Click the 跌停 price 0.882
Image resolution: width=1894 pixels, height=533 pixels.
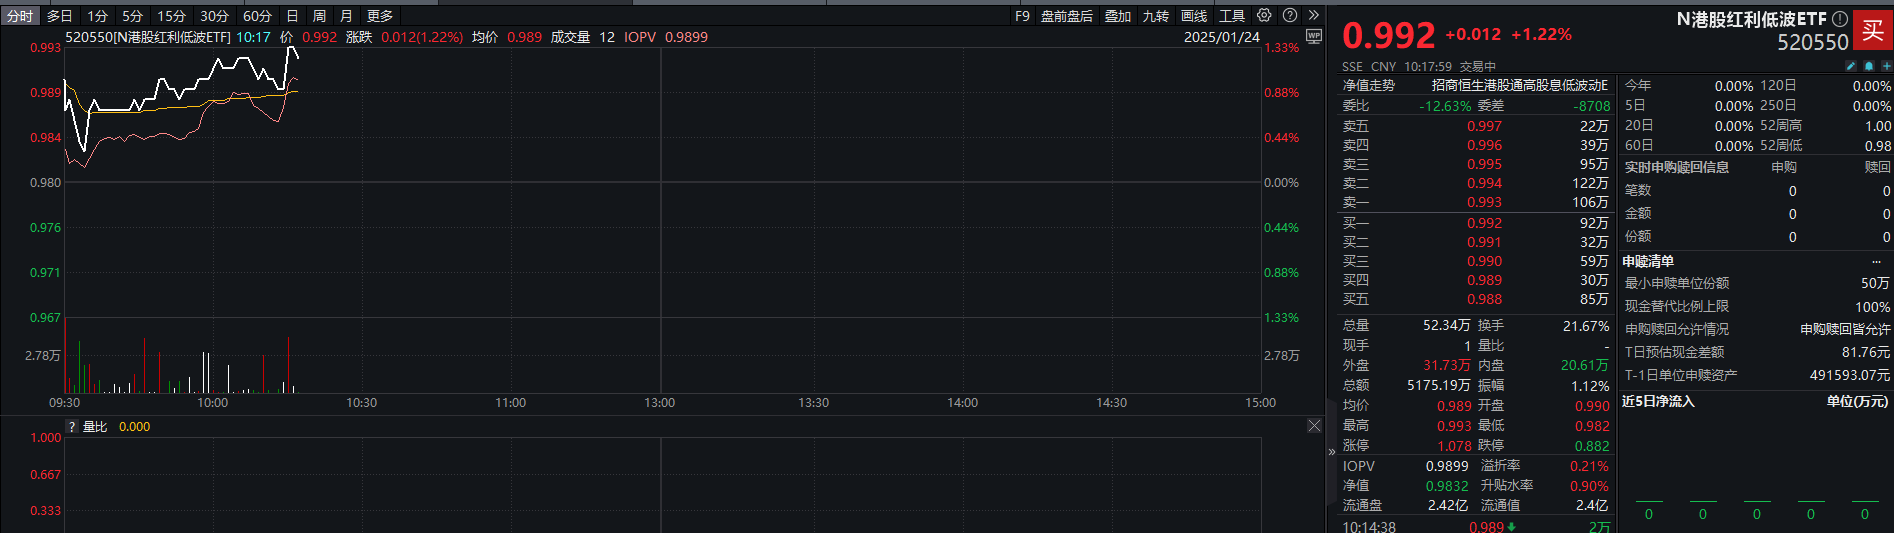coord(1592,446)
